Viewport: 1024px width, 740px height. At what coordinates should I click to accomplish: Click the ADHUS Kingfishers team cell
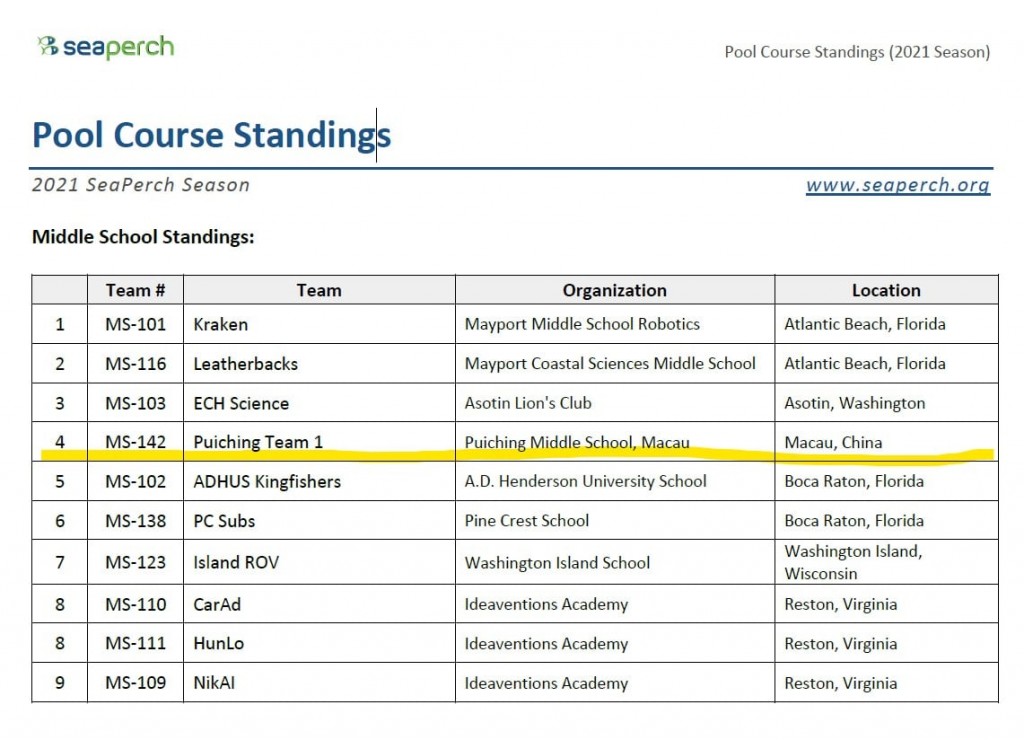267,481
